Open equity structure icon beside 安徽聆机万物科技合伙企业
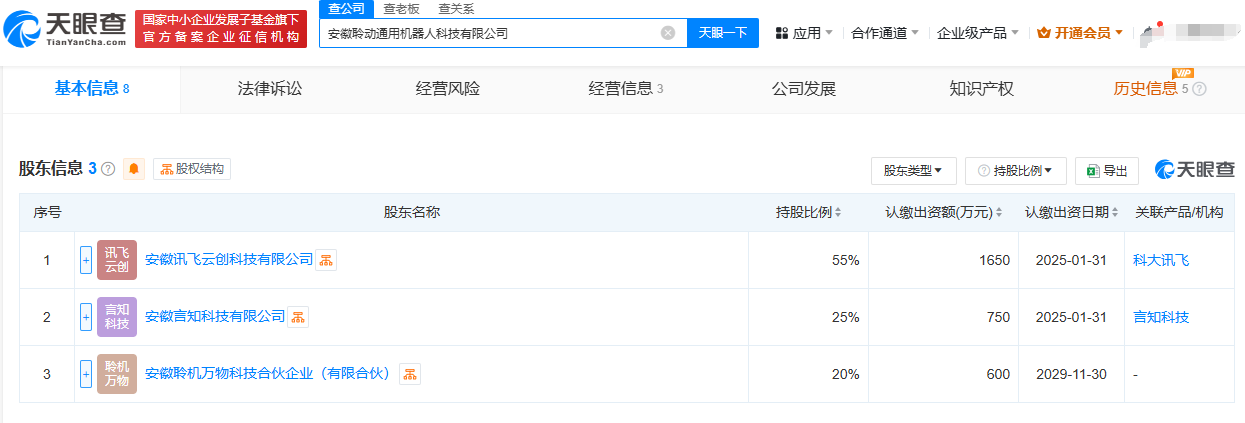Viewport: 1245px width, 423px height. [409, 374]
